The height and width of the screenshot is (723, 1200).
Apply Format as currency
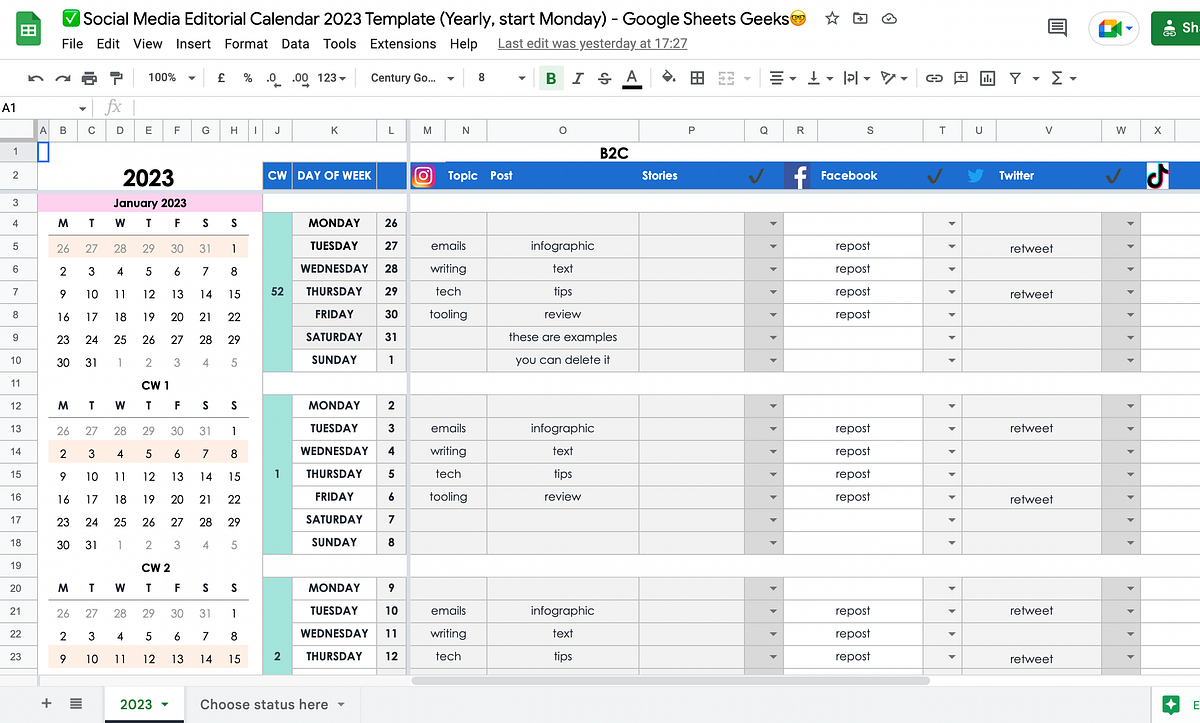coord(220,77)
